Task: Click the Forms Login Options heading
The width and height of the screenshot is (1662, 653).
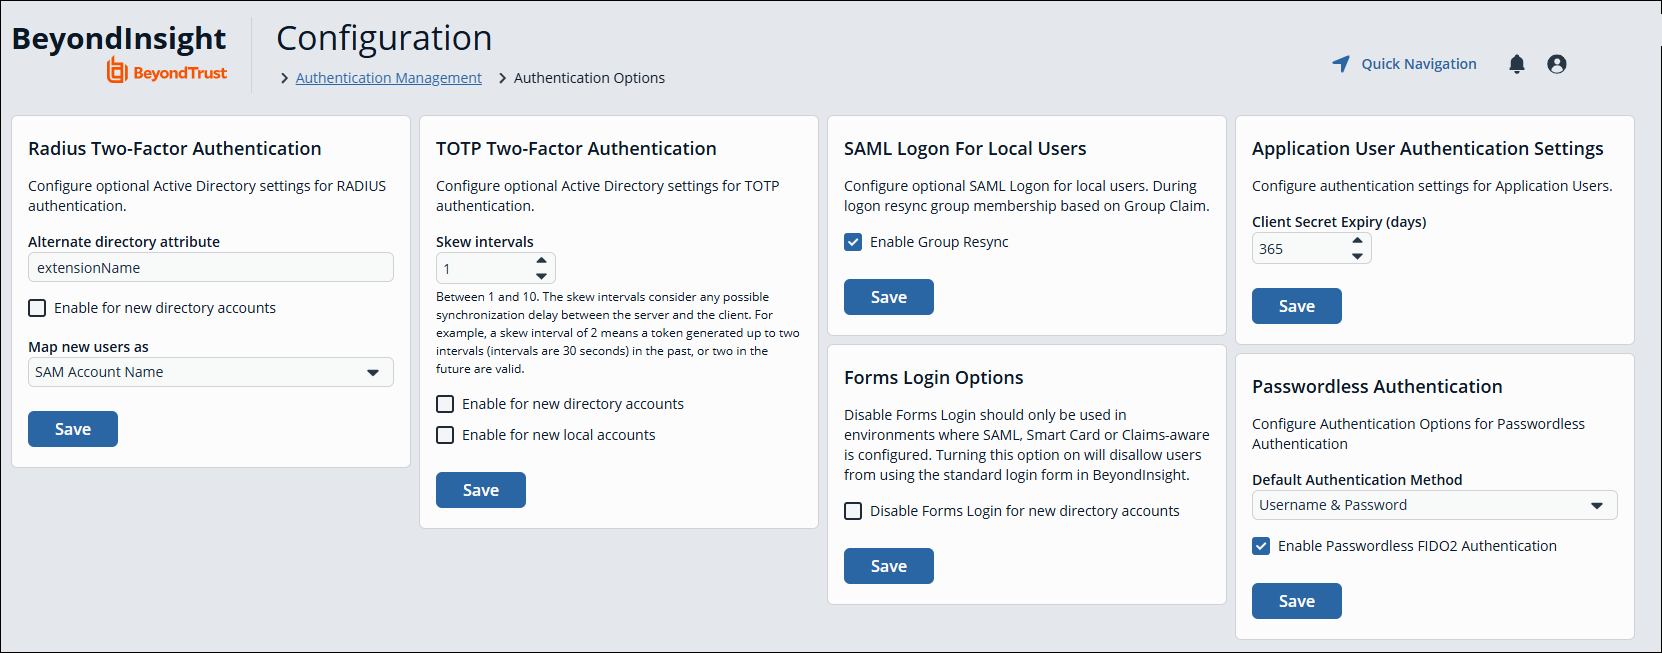Action: pos(934,378)
